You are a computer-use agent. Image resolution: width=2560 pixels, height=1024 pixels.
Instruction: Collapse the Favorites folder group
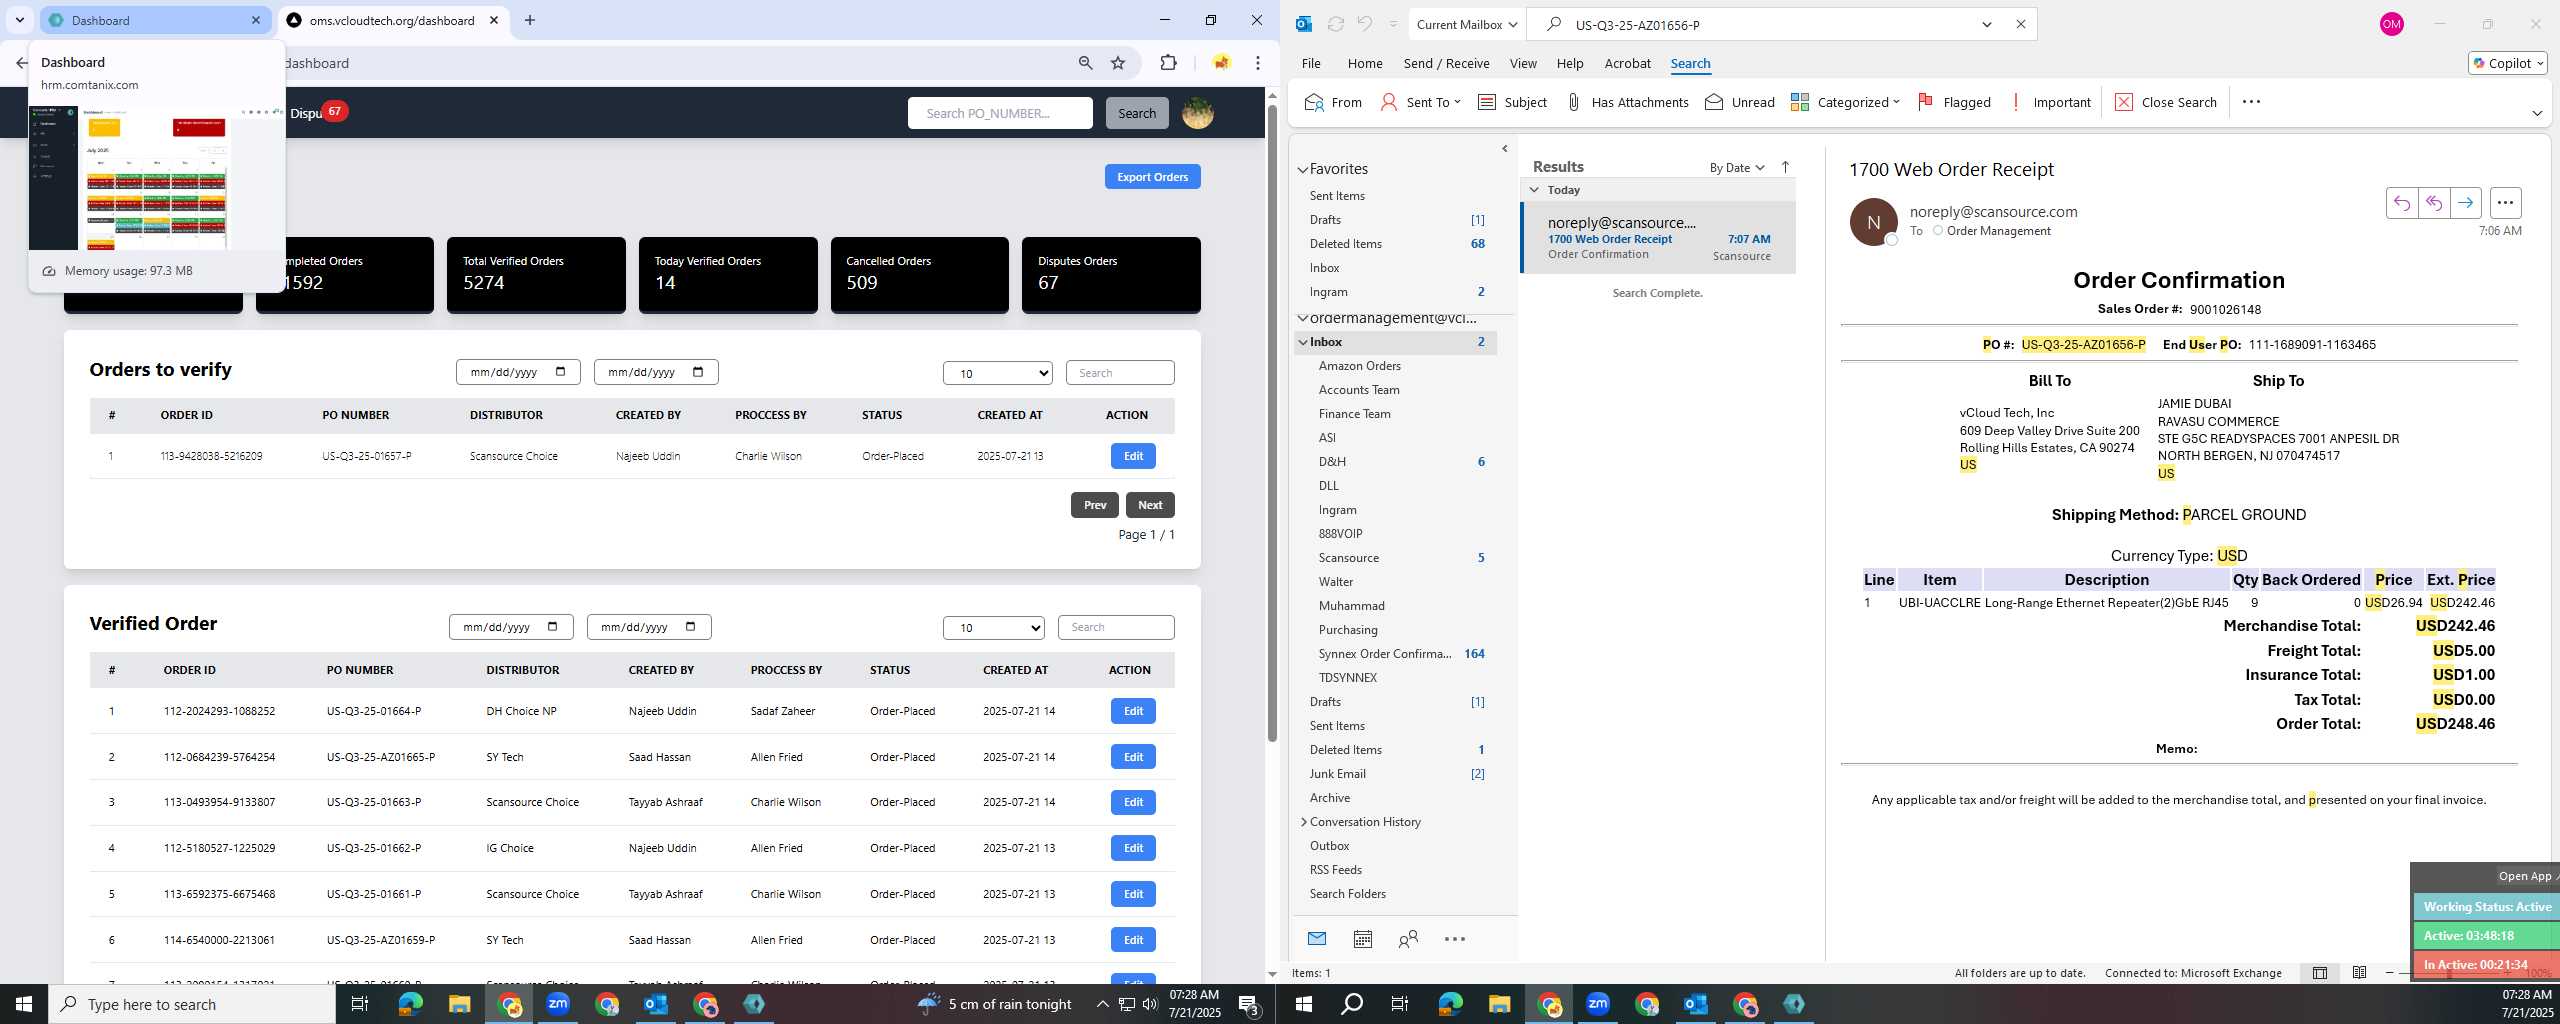tap(1302, 169)
